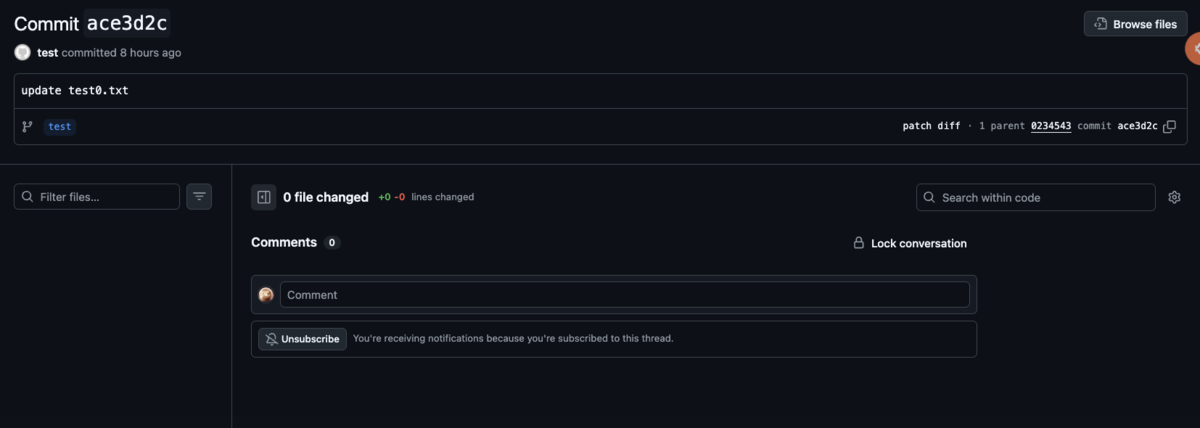
Task: Click your avatar beside the Comment box
Action: click(x=266, y=295)
